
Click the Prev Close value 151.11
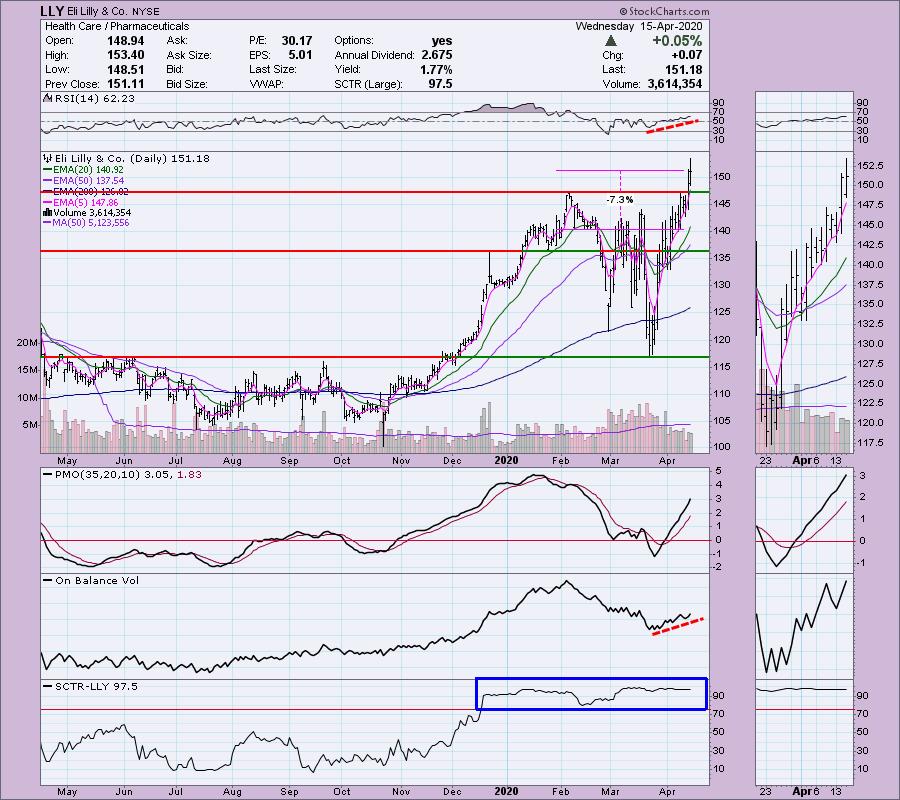(x=125, y=84)
